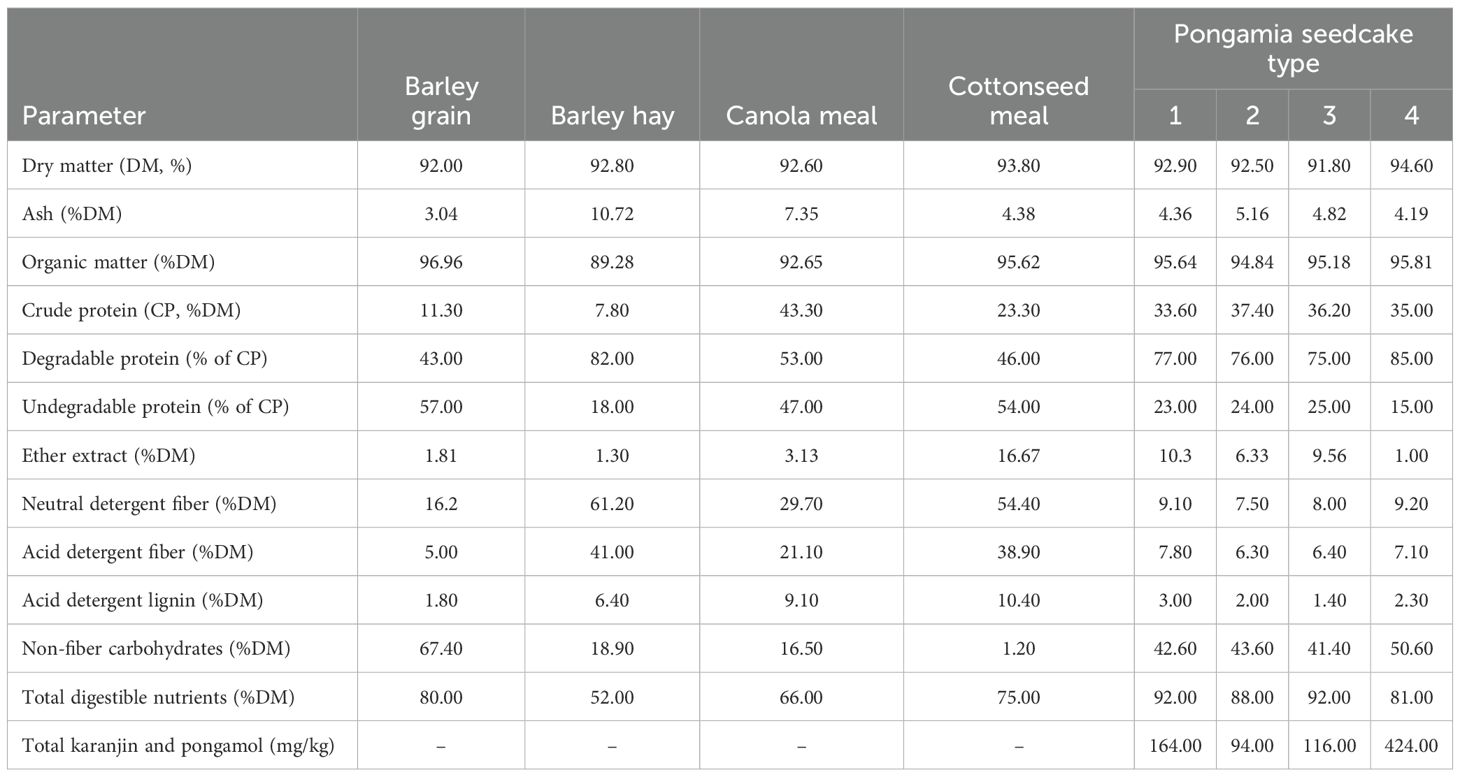Viewport: 1460px width, 777px height.
Task: Click Cottonseed meal ether extract value 16.67
Action: [1018, 456]
